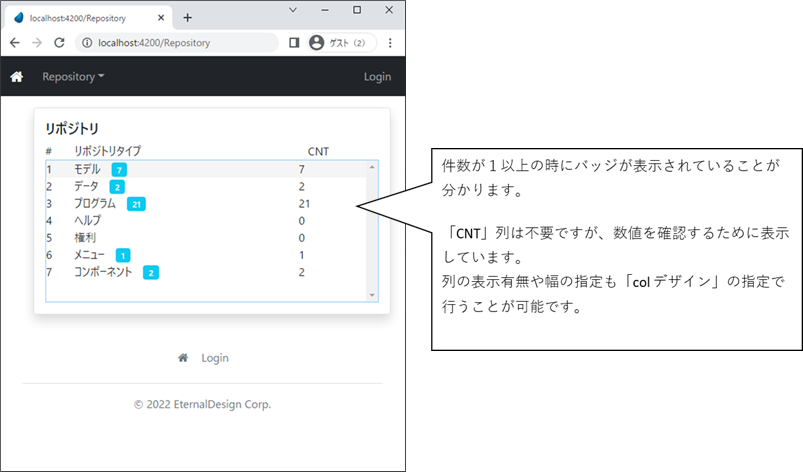Open the guest profile button
The image size is (803, 472).
(x=342, y=43)
